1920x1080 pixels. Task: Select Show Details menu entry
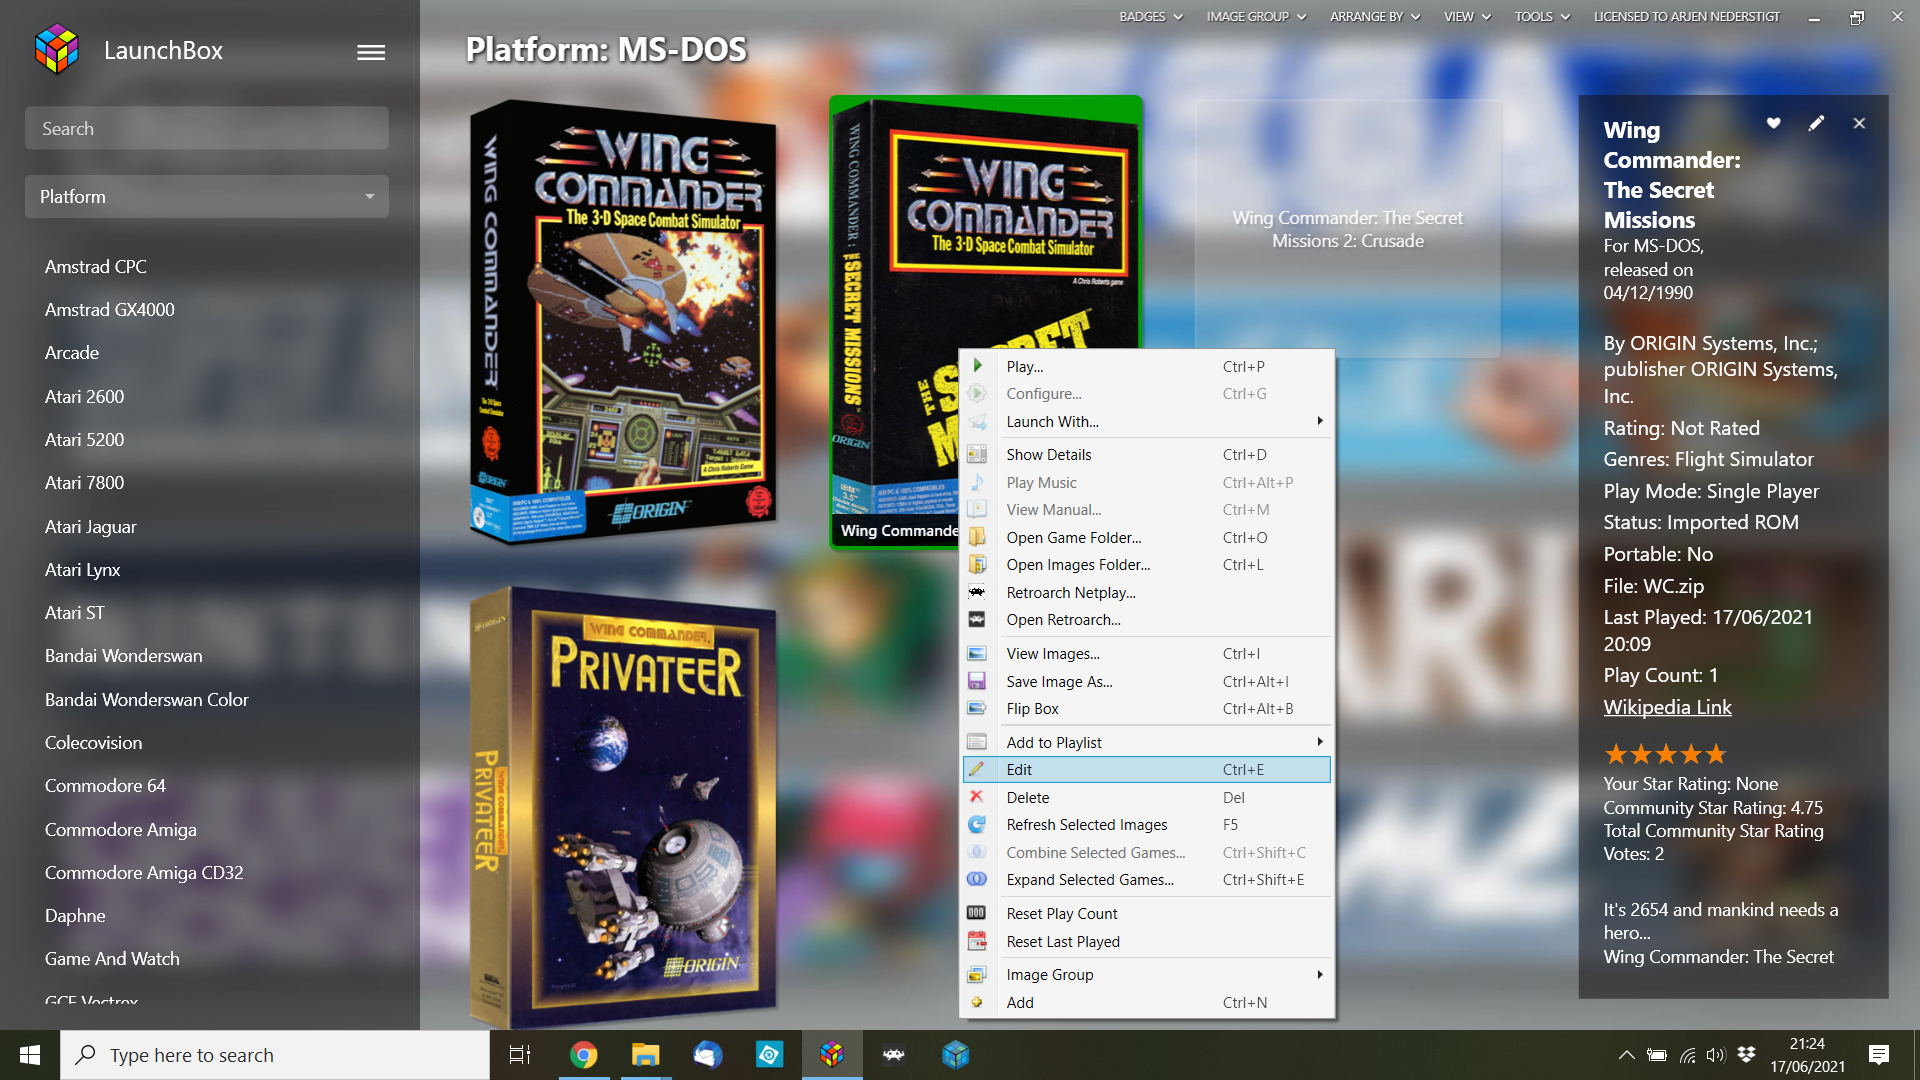coord(1147,454)
